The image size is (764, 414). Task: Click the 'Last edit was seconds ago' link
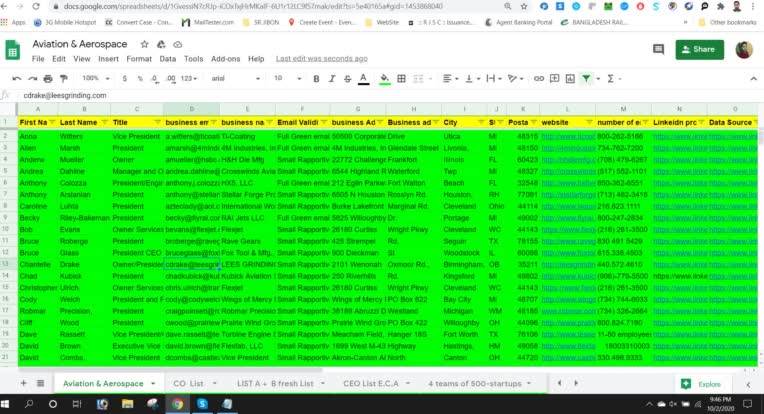[x=322, y=58]
